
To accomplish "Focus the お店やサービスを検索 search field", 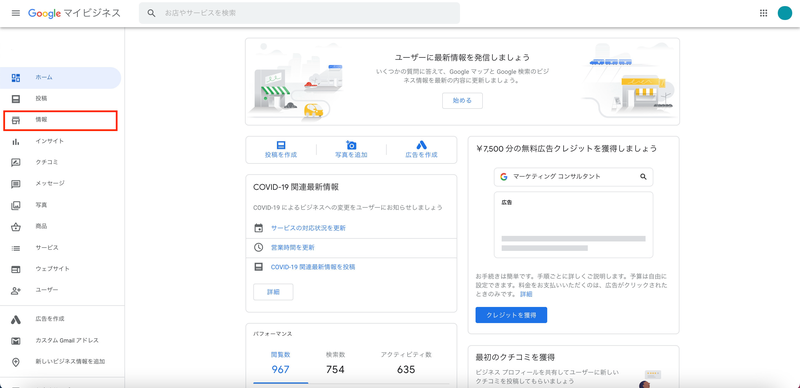I will [x=299, y=13].
